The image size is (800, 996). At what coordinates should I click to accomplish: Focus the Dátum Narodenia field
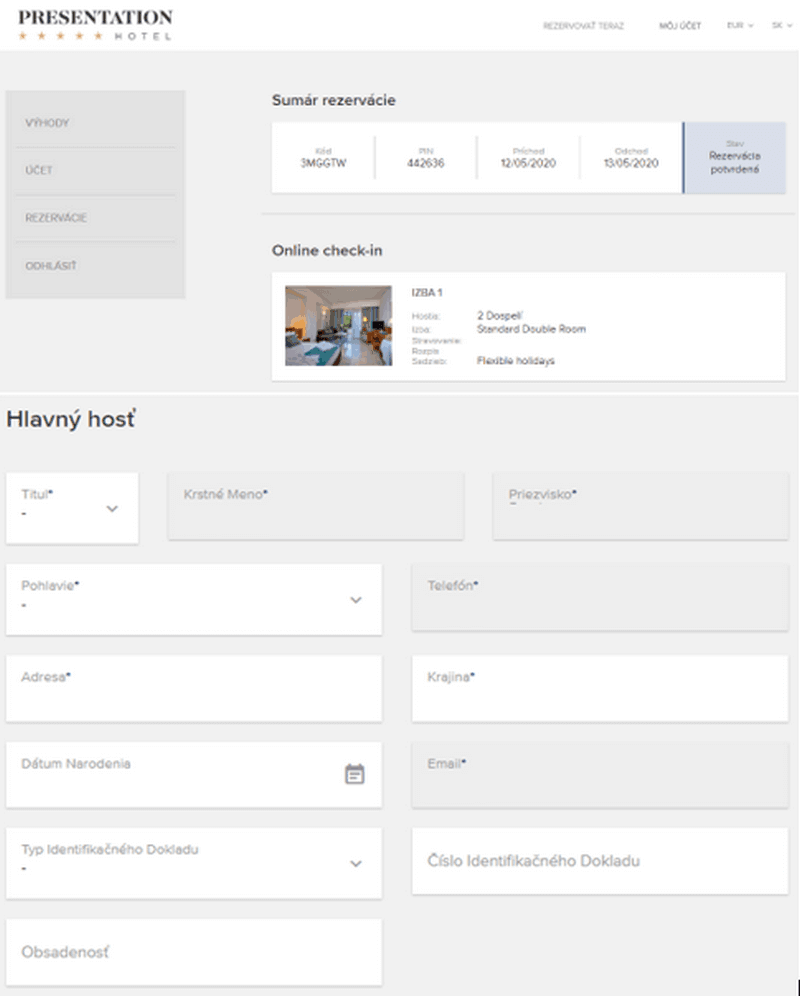click(x=194, y=775)
